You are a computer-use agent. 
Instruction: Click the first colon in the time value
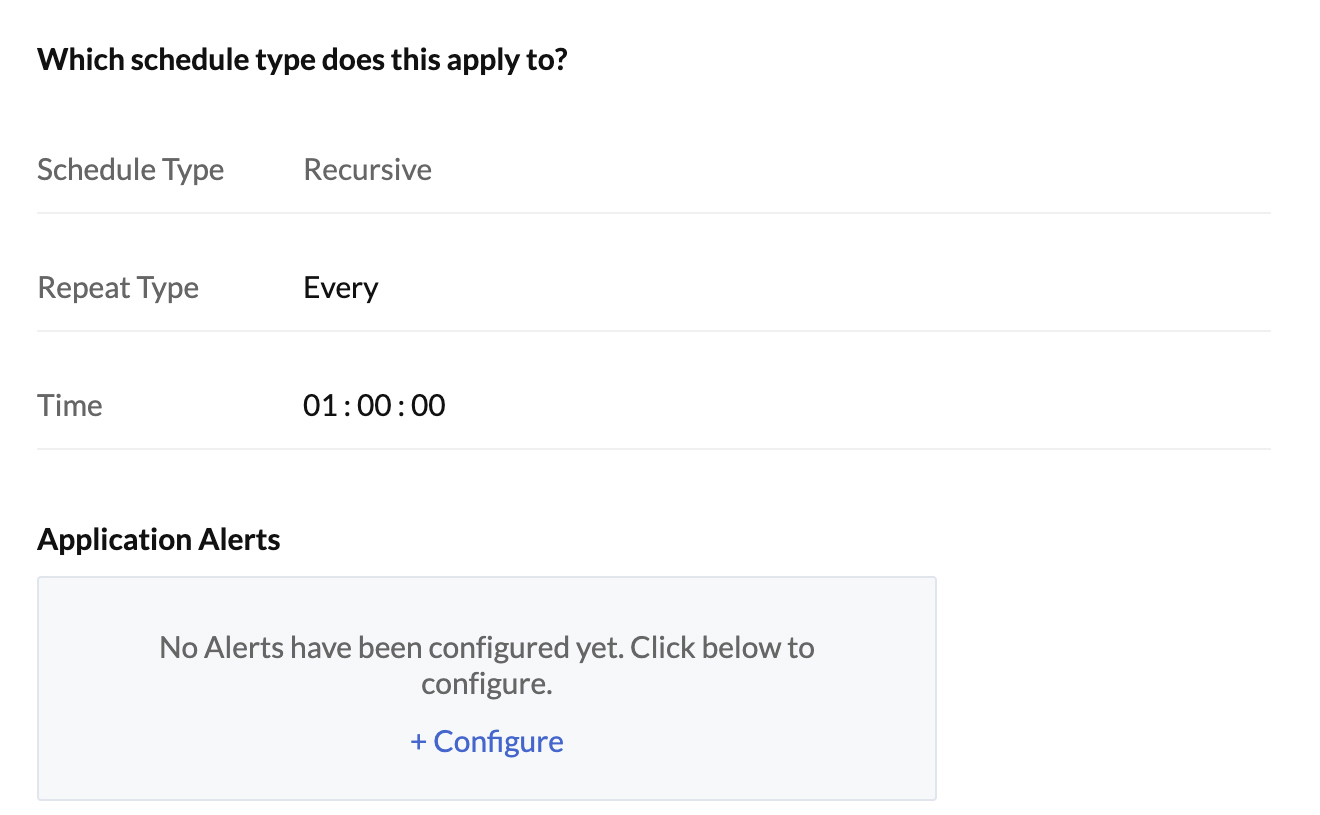coord(346,406)
